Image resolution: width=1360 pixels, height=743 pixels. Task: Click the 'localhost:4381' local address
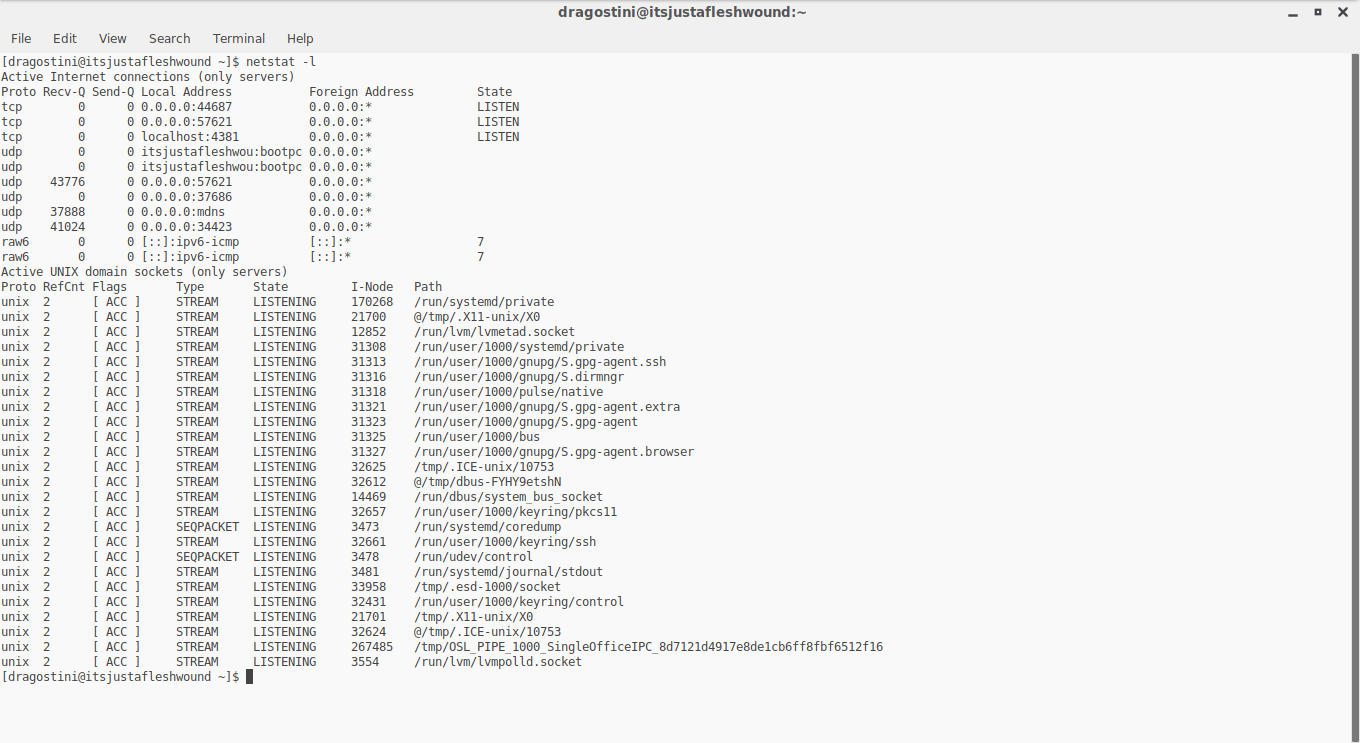[x=190, y=137]
